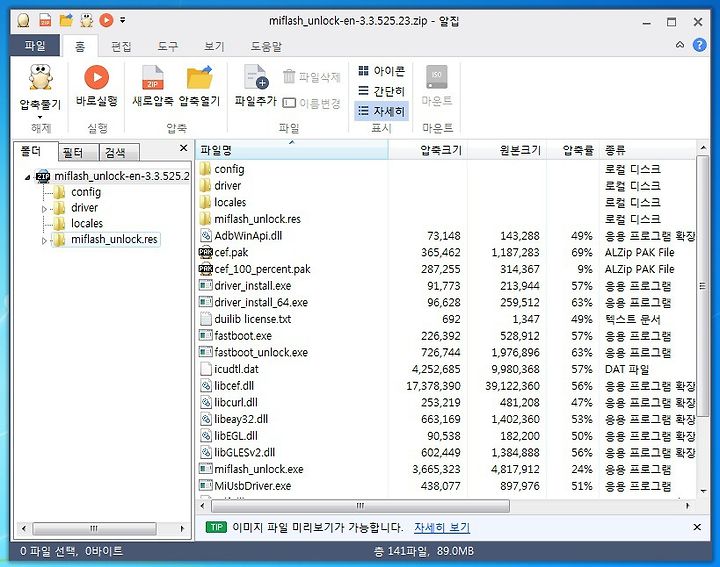Open the quick-access toolbar customize arrow
The height and width of the screenshot is (567, 720).
[123, 20]
